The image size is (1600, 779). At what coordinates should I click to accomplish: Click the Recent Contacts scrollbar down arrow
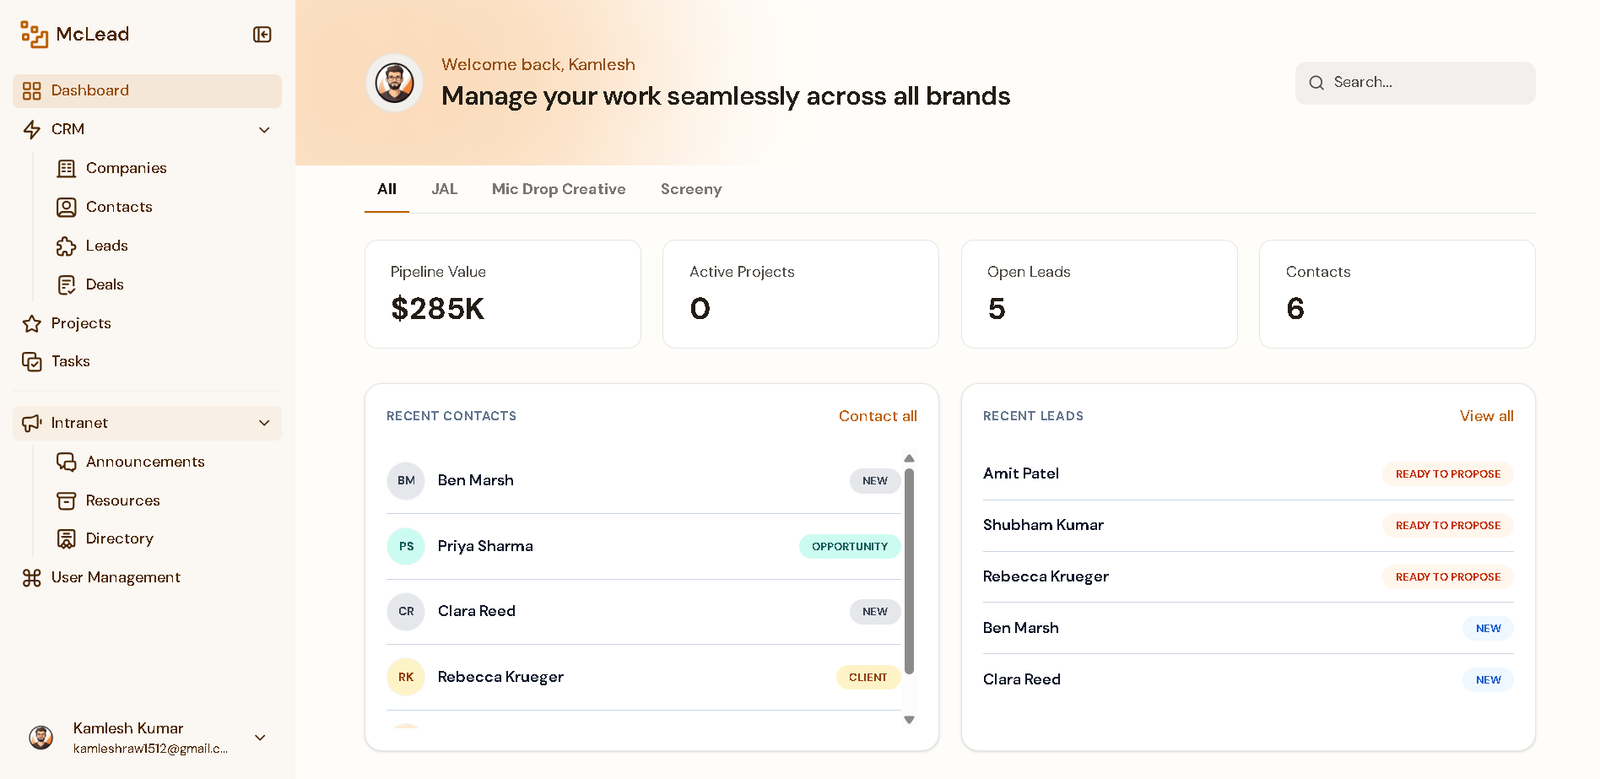[x=909, y=720]
